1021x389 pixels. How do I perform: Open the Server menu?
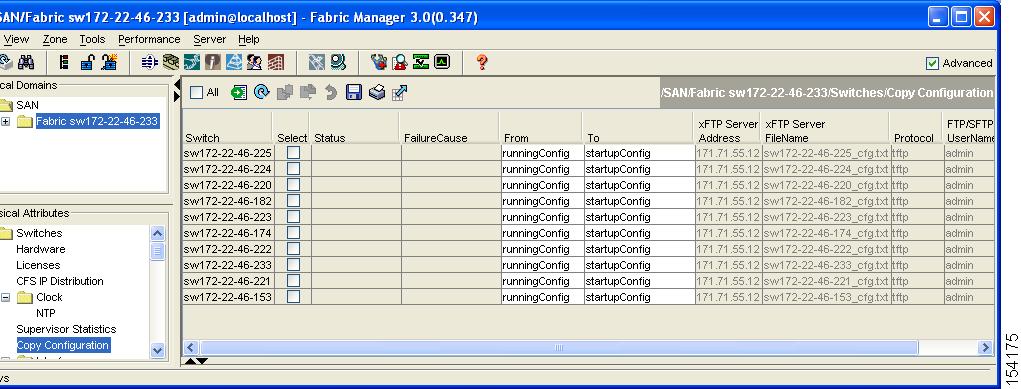tap(210, 40)
